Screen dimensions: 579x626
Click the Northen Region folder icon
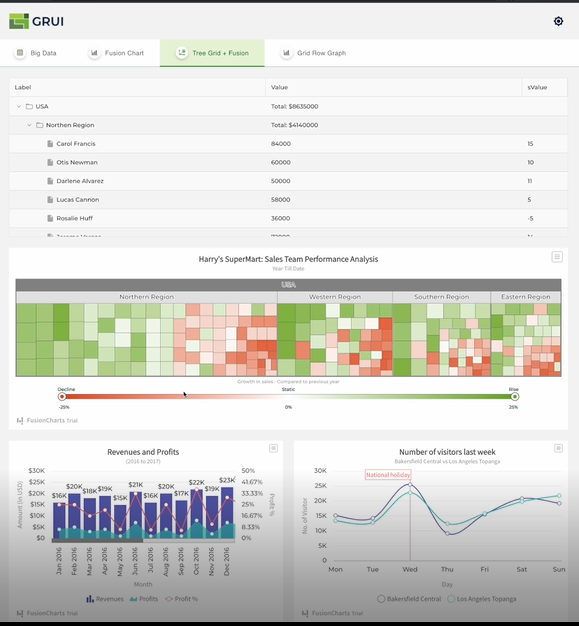point(40,125)
